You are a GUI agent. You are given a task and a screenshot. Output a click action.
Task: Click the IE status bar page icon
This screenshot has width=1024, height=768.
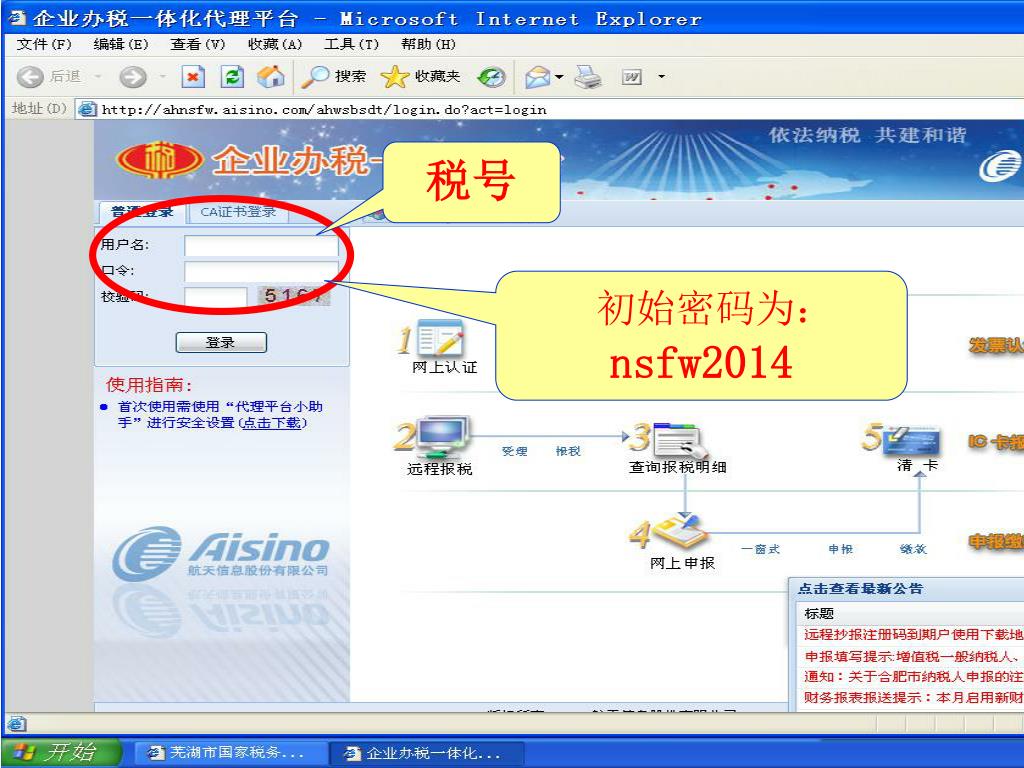(16, 724)
